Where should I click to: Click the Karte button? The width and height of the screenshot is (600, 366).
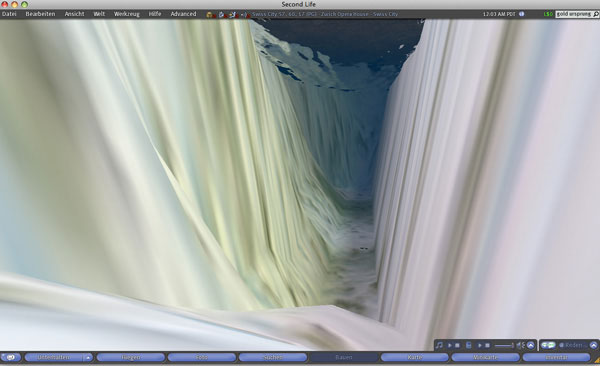414,357
